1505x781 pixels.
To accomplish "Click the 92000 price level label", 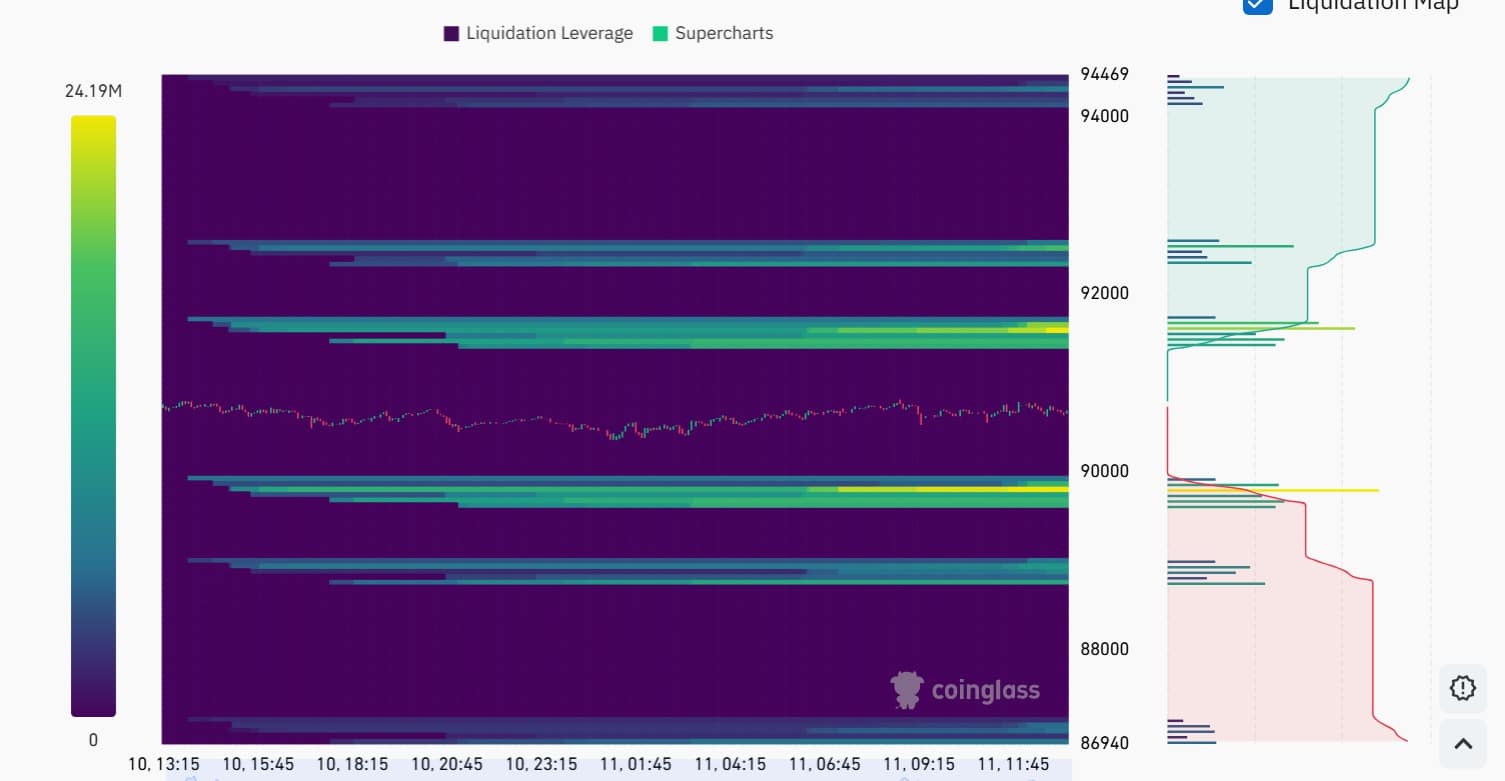I will tap(1103, 293).
